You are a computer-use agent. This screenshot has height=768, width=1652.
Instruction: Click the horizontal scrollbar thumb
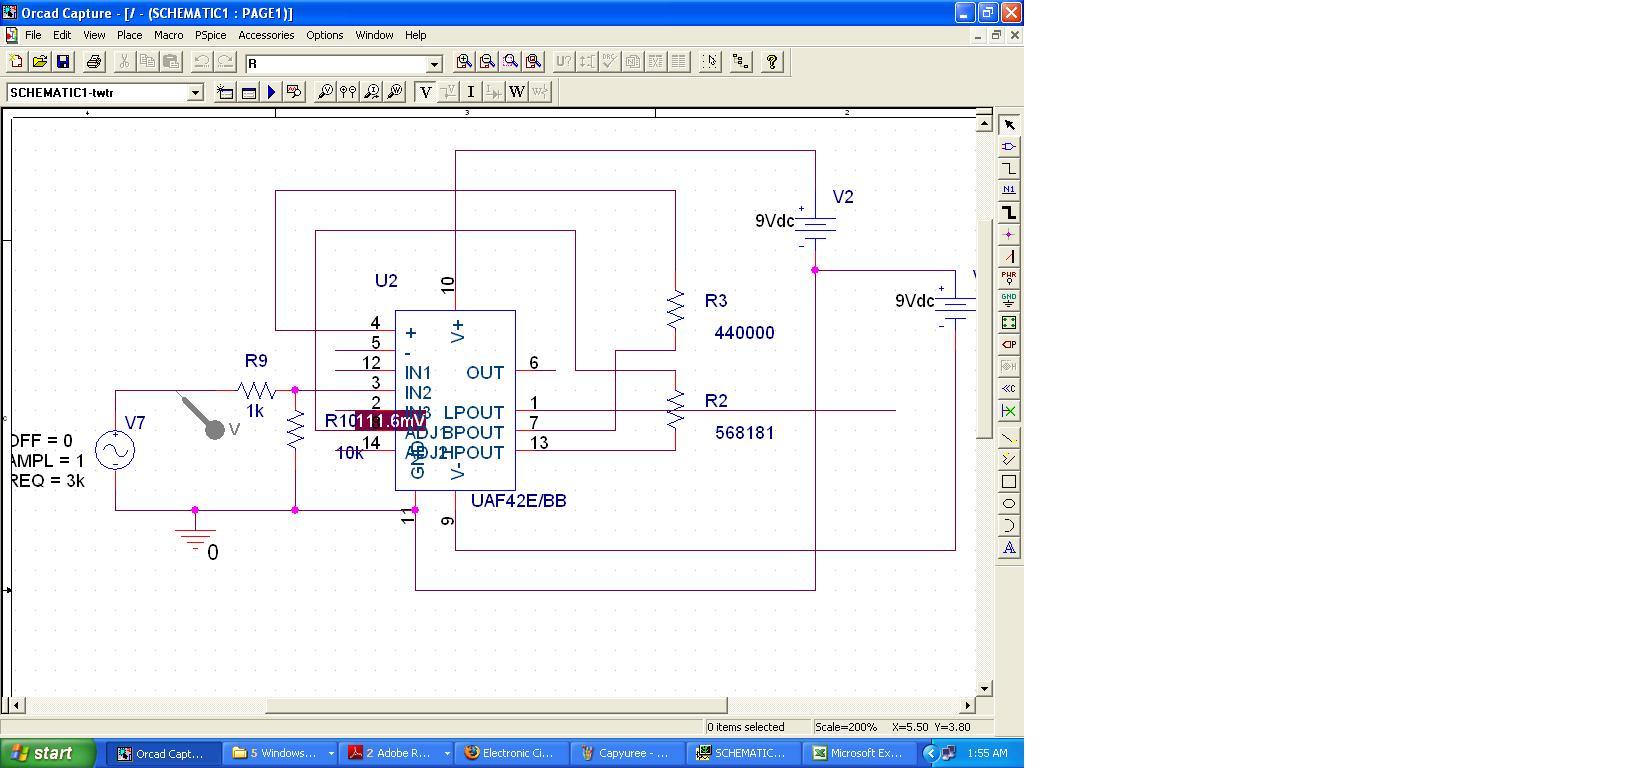click(x=496, y=705)
